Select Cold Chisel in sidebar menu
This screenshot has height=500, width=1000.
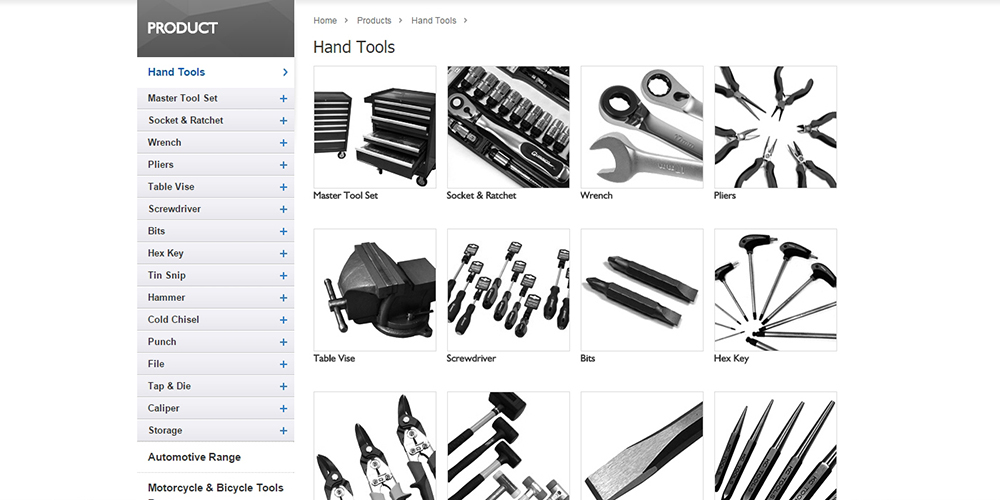click(x=173, y=320)
